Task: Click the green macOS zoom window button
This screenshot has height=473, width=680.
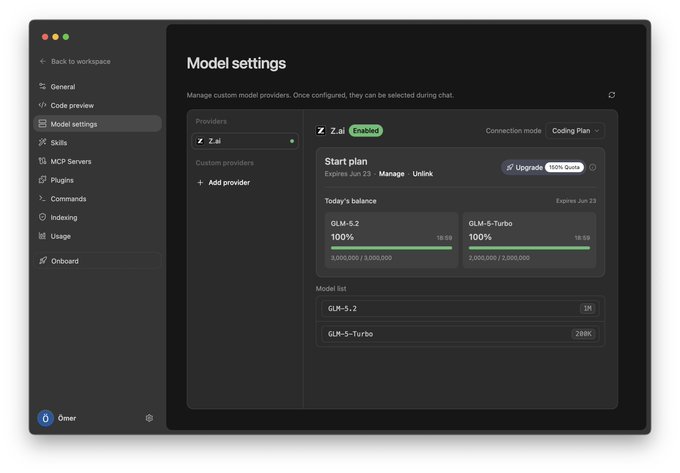Action: [x=66, y=37]
